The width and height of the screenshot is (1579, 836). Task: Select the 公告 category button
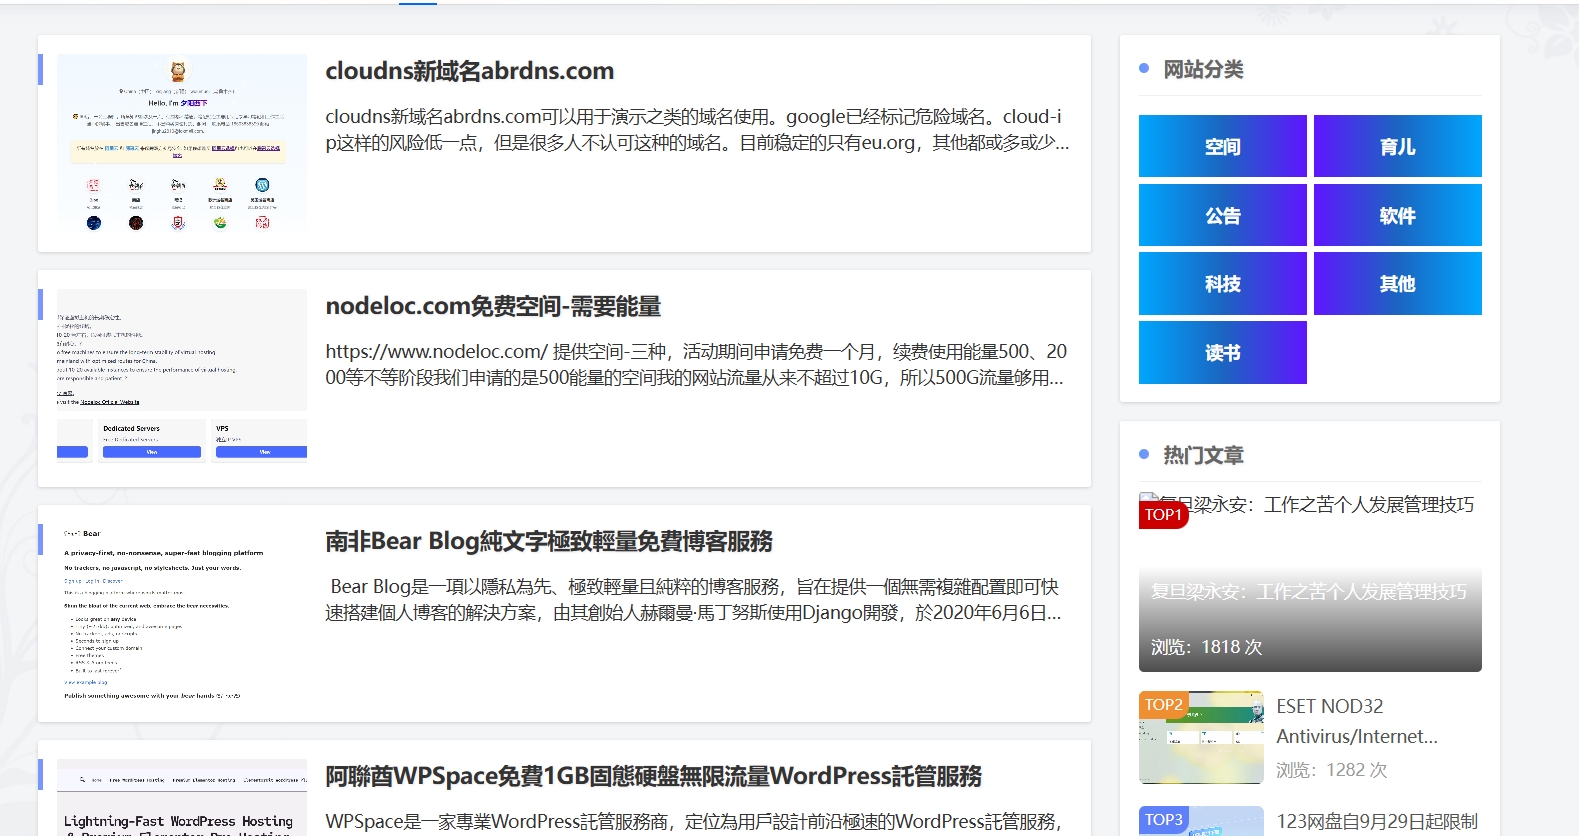tap(1222, 215)
